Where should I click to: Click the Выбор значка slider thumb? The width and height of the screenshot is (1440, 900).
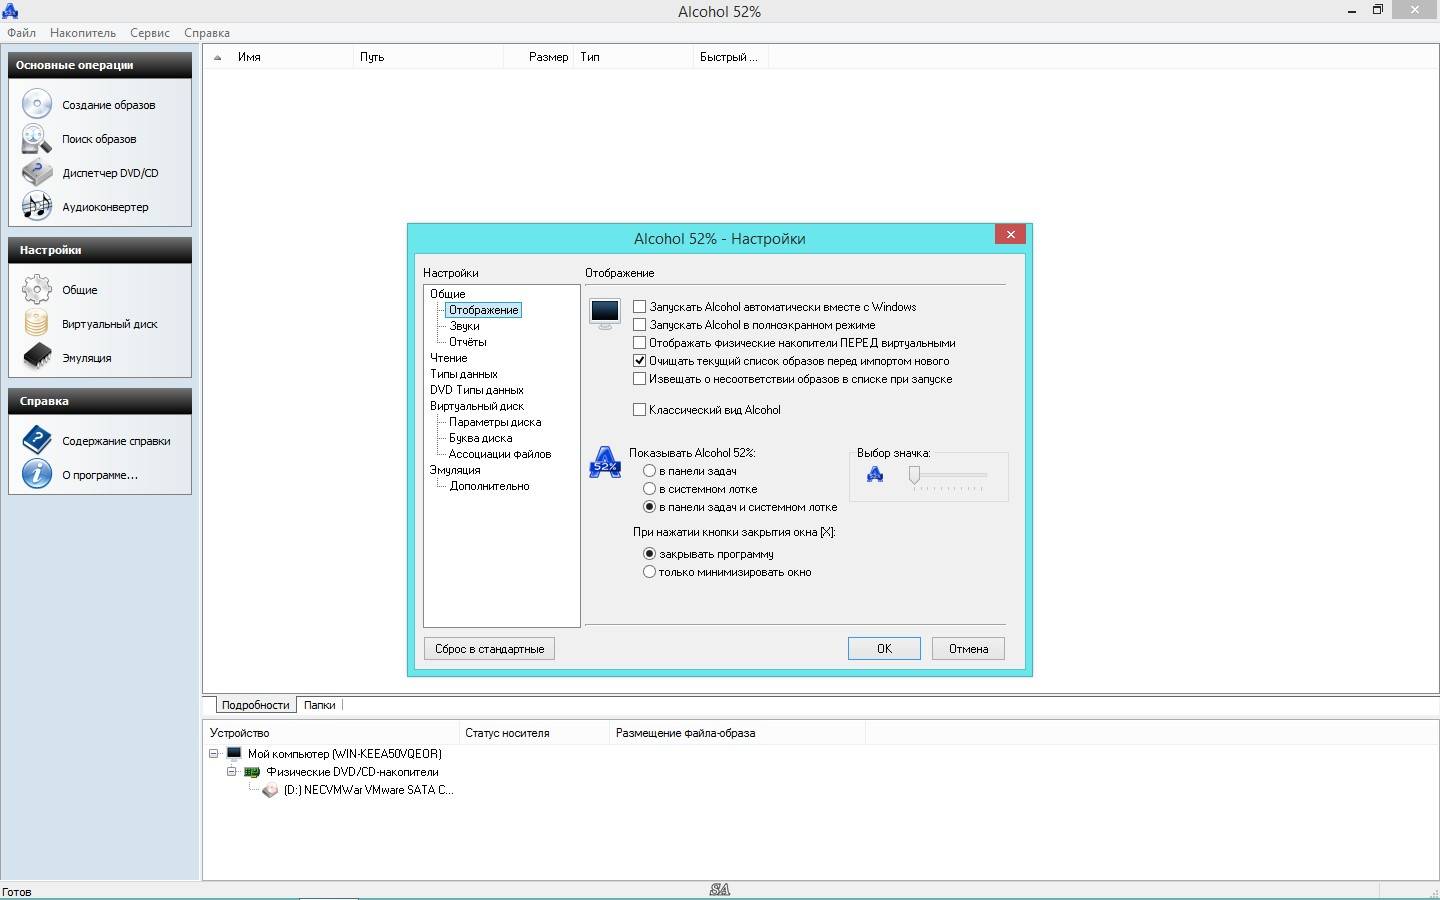click(914, 474)
